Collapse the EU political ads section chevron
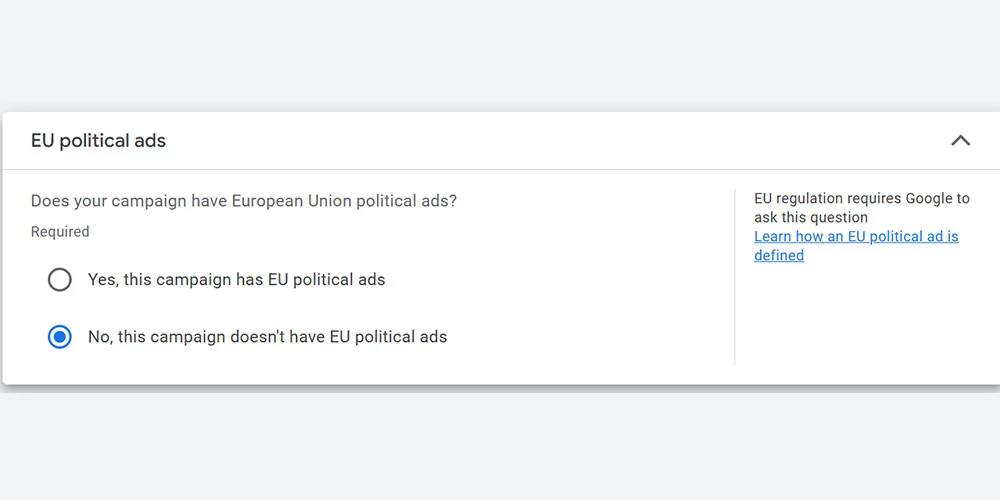The width and height of the screenshot is (1000, 500). pos(960,141)
